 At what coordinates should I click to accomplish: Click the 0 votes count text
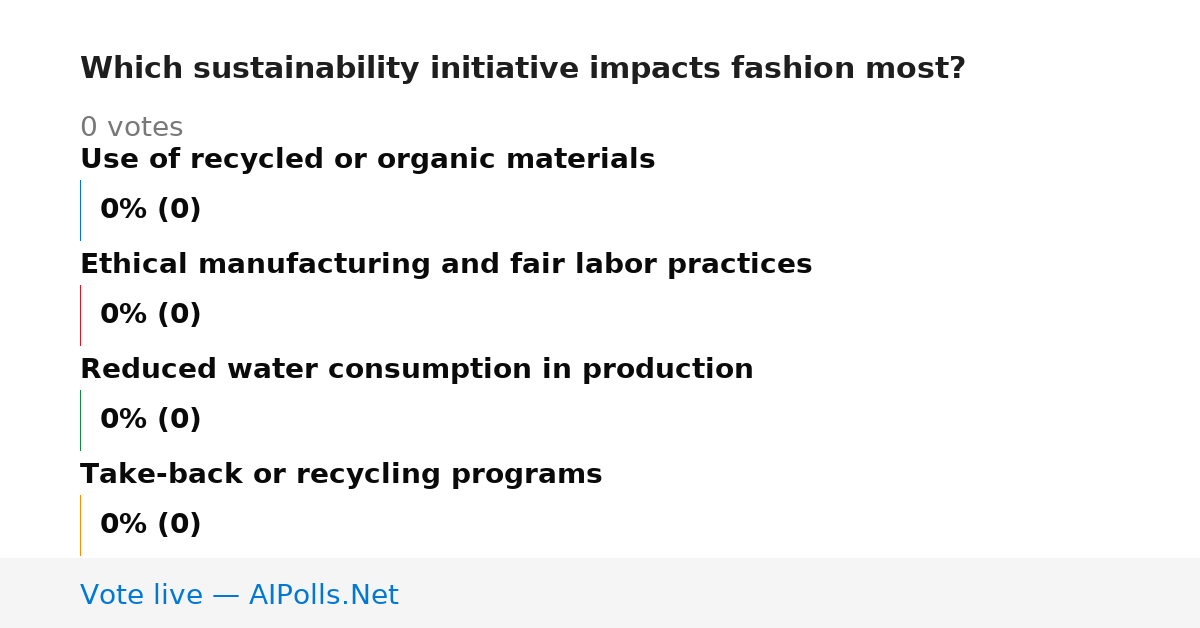click(x=131, y=128)
